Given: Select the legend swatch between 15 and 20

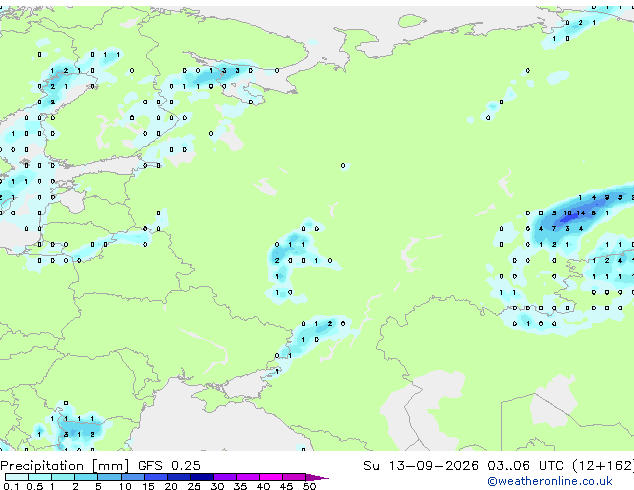Looking at the screenshot, I should (x=156, y=477).
